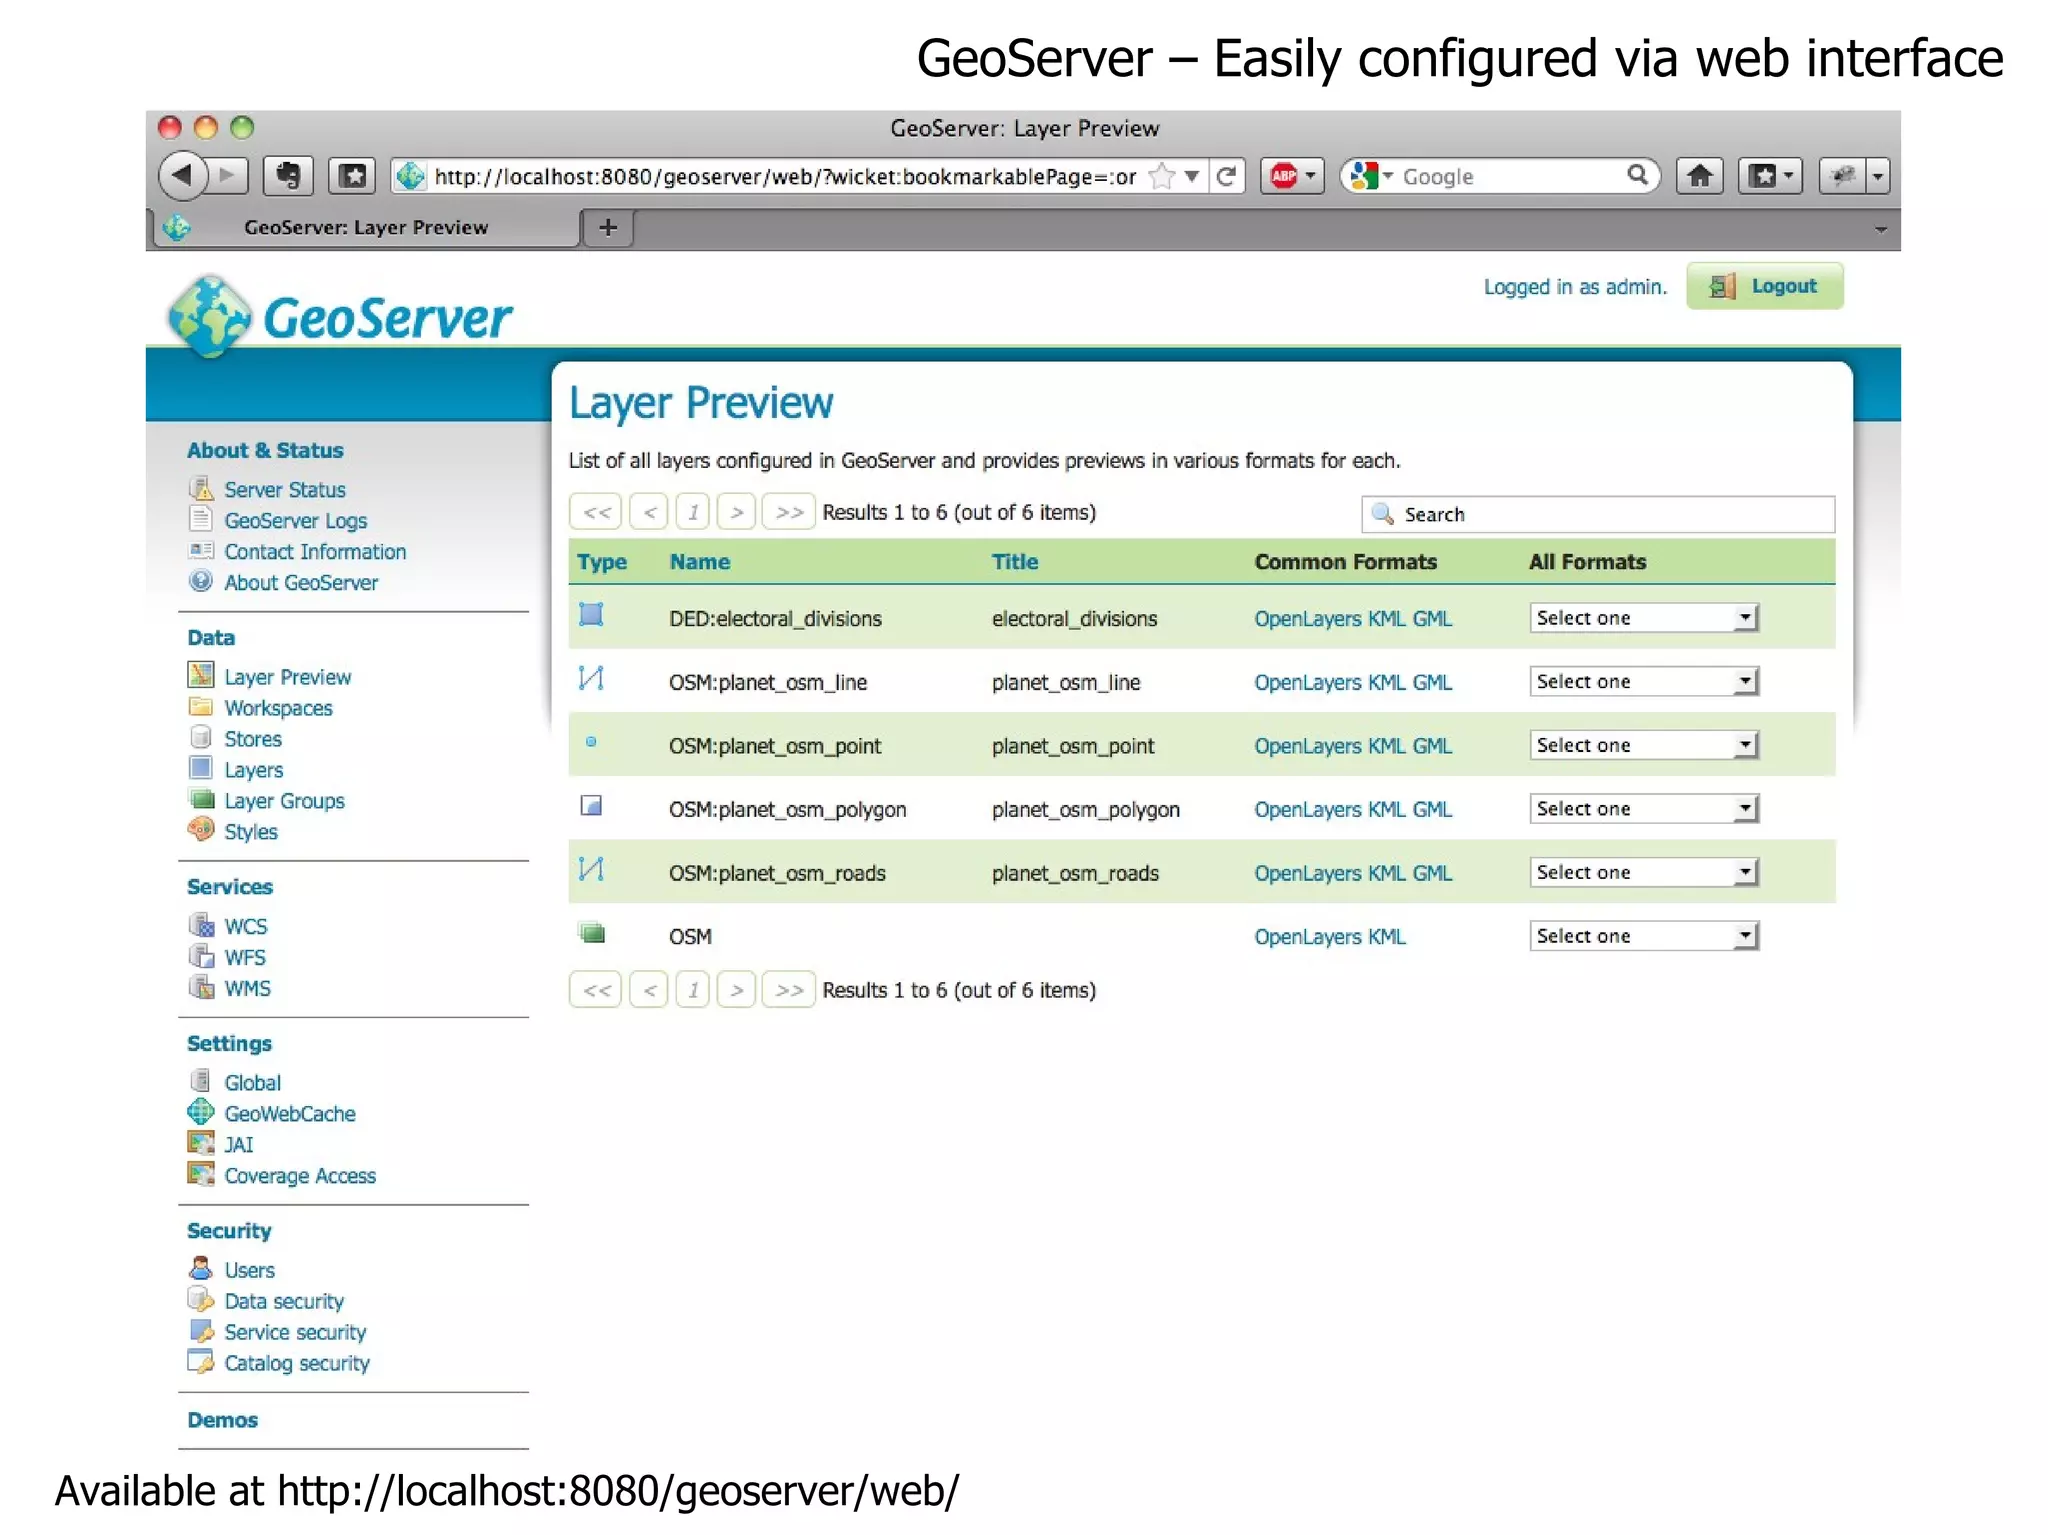
Task: Open a new tab with the plus button
Action: click(x=608, y=228)
